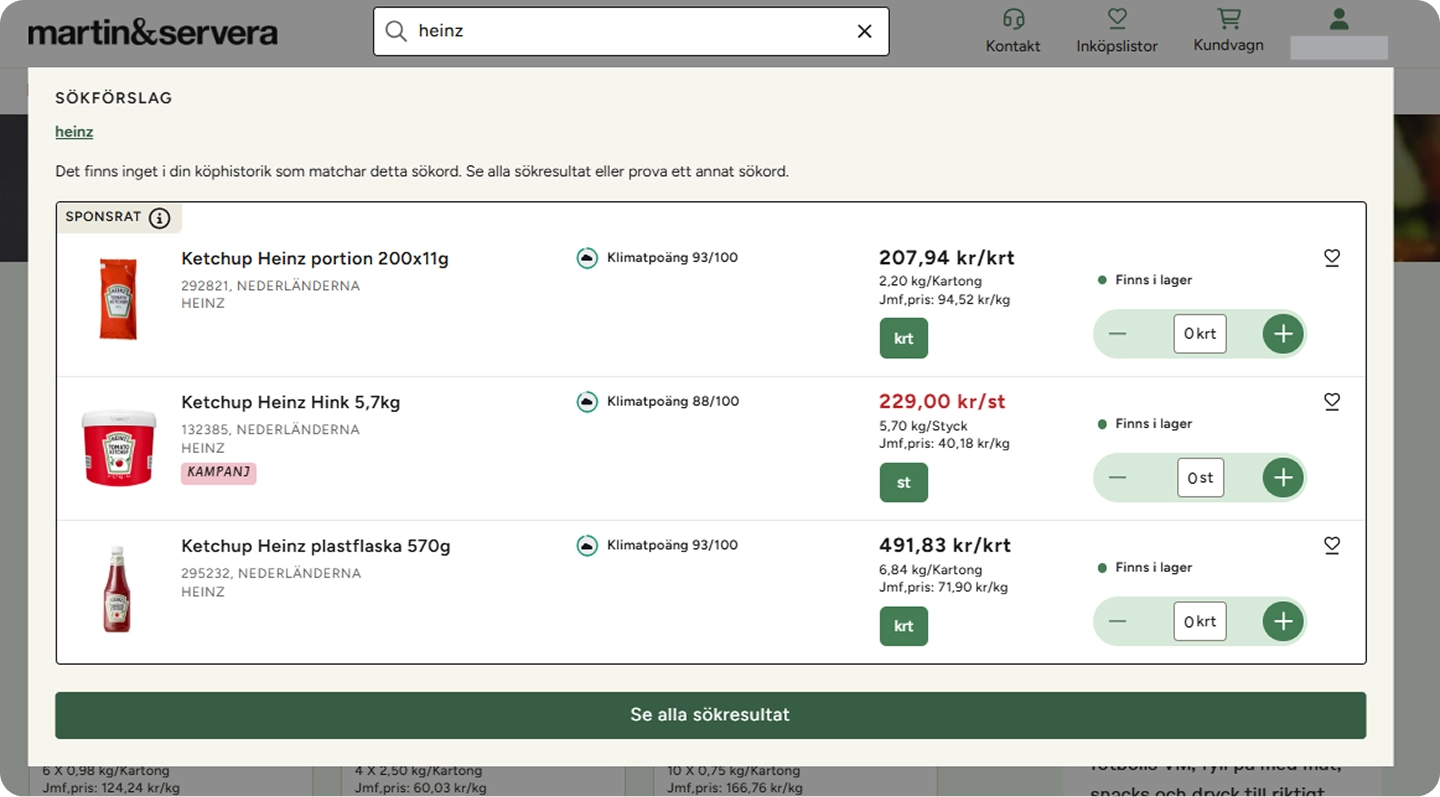Screen dimensions: 1440x797
Task: Click the Kontakt label in header
Action: (1013, 46)
